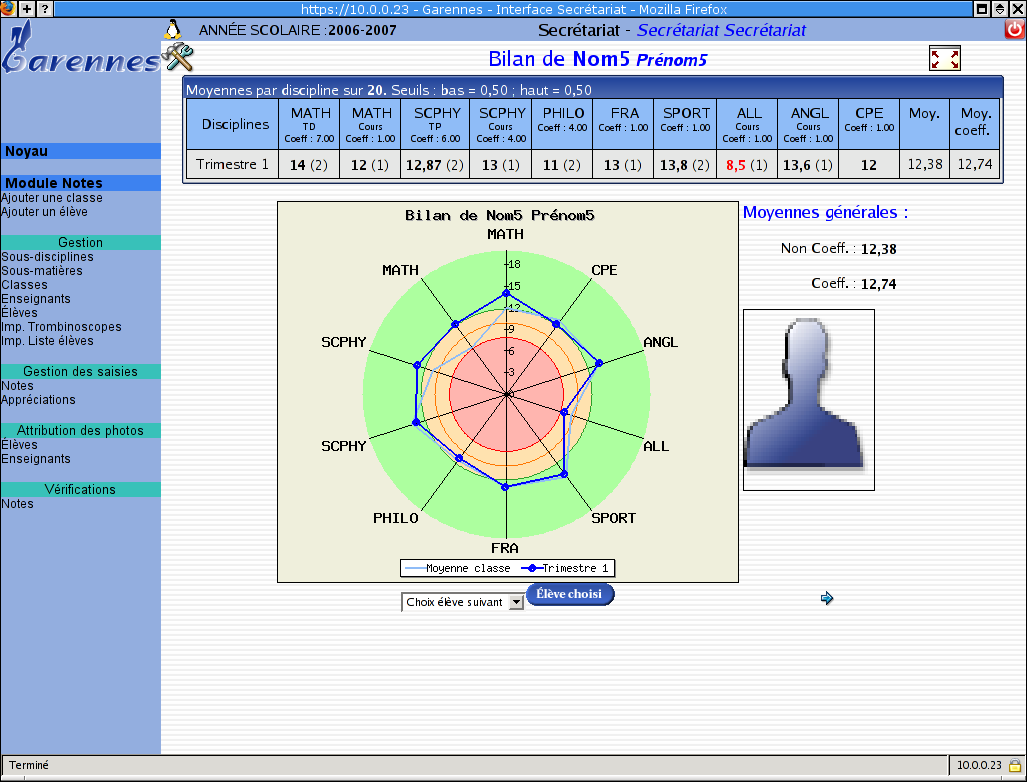The height and width of the screenshot is (782, 1027).
Task: Click the blue next arrow icon
Action: coord(827,599)
